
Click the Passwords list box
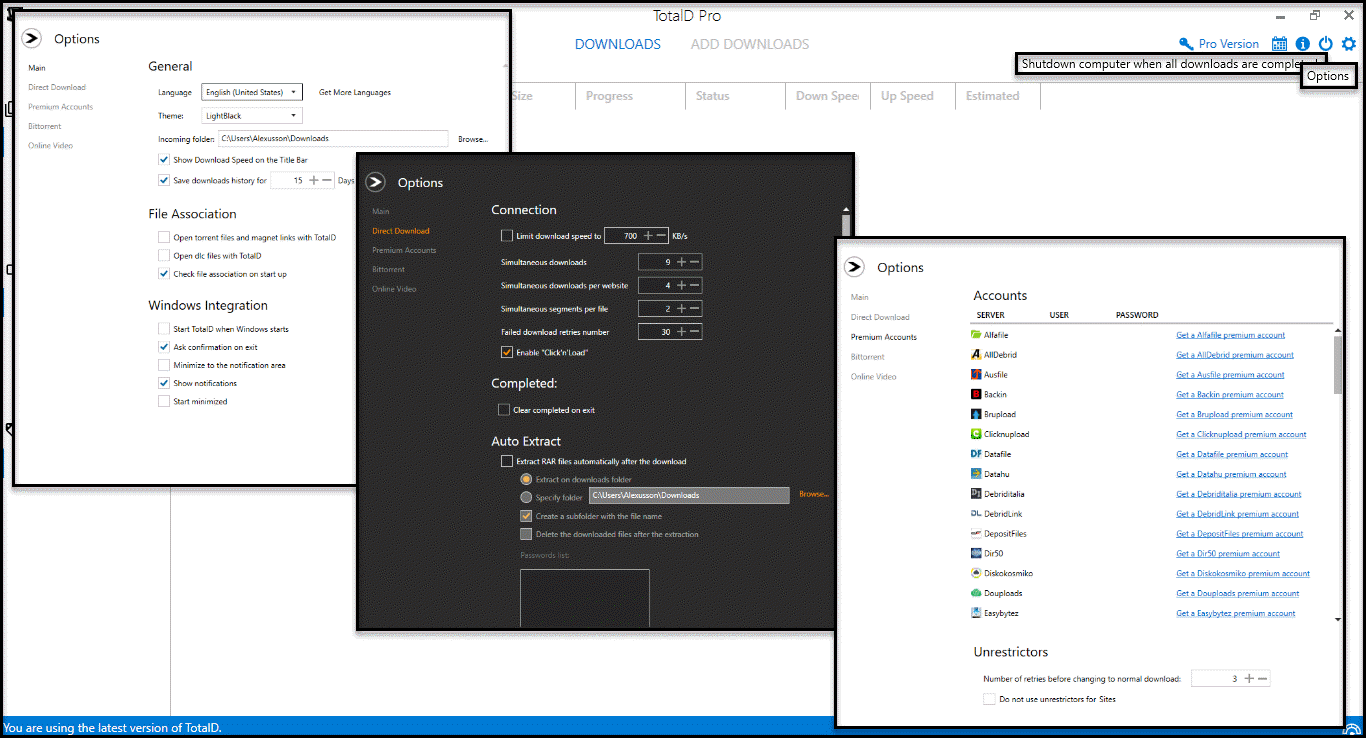point(584,598)
